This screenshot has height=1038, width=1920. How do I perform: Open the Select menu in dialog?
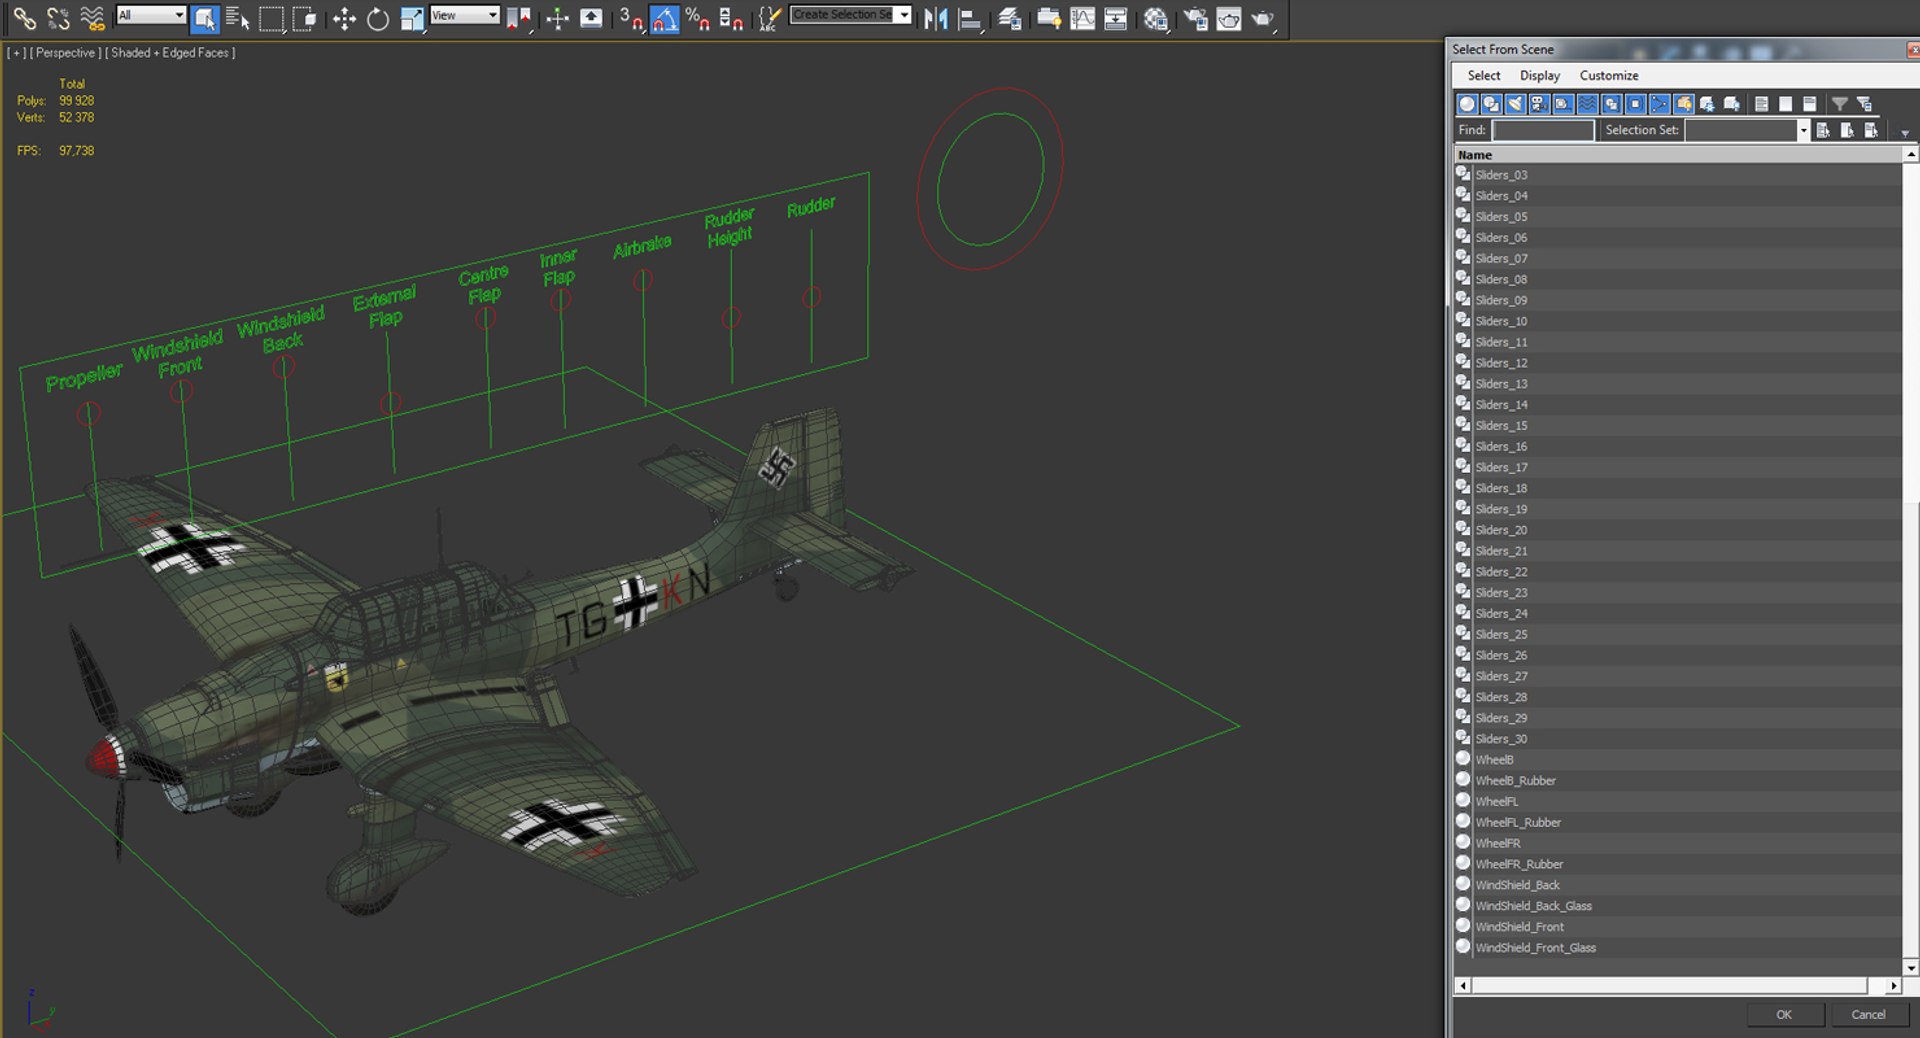(1484, 75)
